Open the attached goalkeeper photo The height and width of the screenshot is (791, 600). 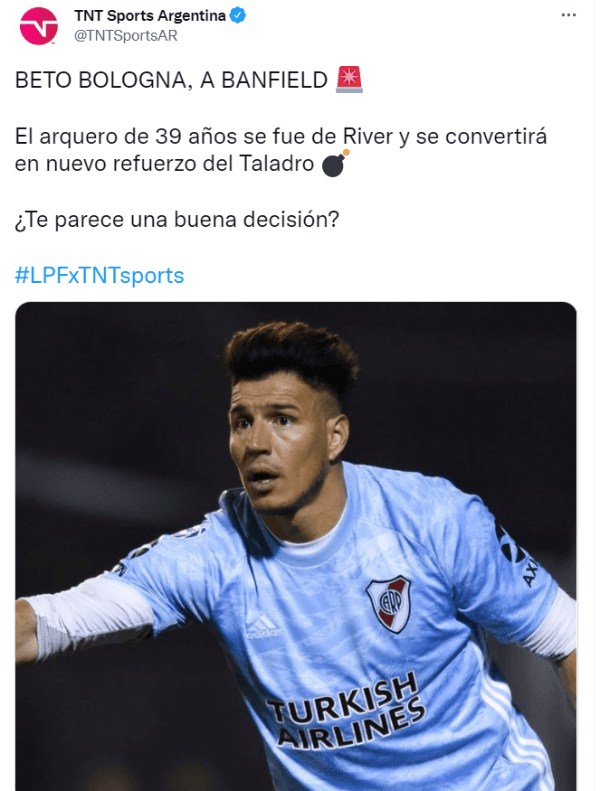pos(296,546)
